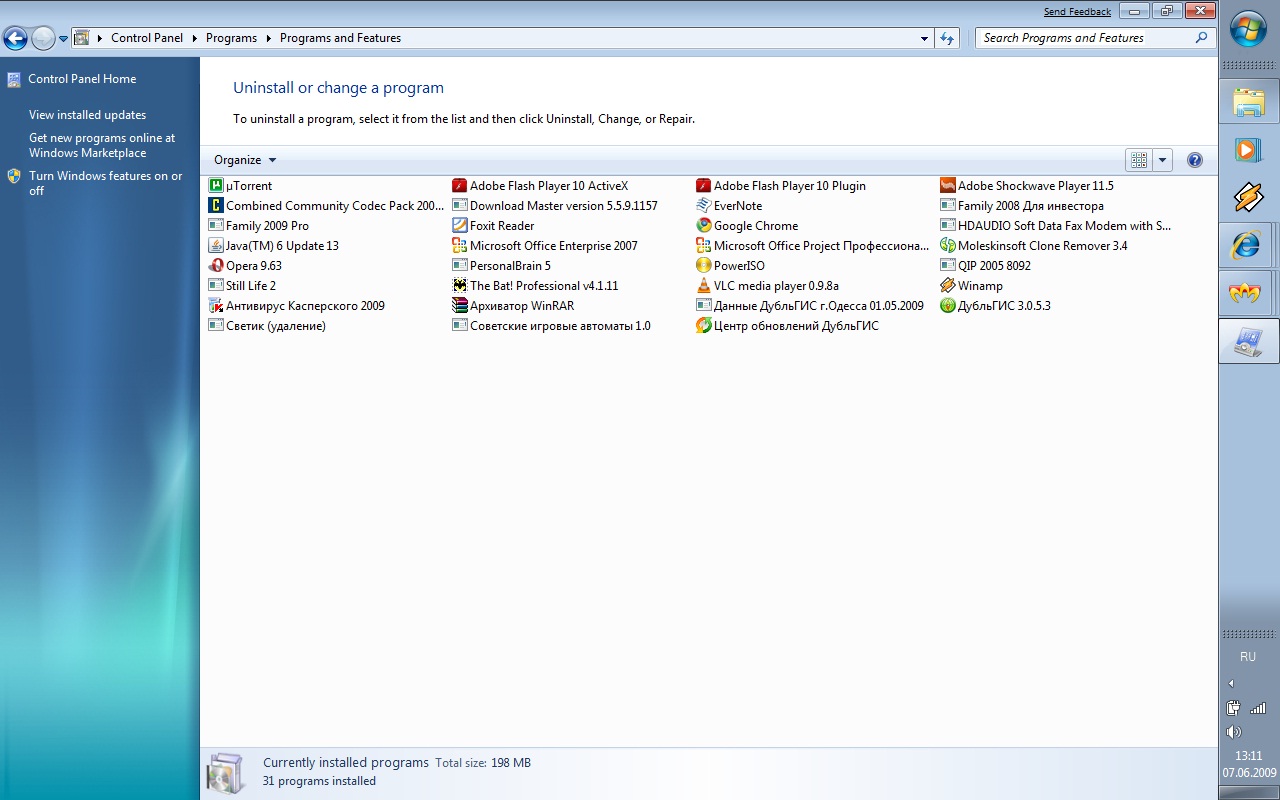
Task: Open View installed updates link
Action: click(x=87, y=115)
